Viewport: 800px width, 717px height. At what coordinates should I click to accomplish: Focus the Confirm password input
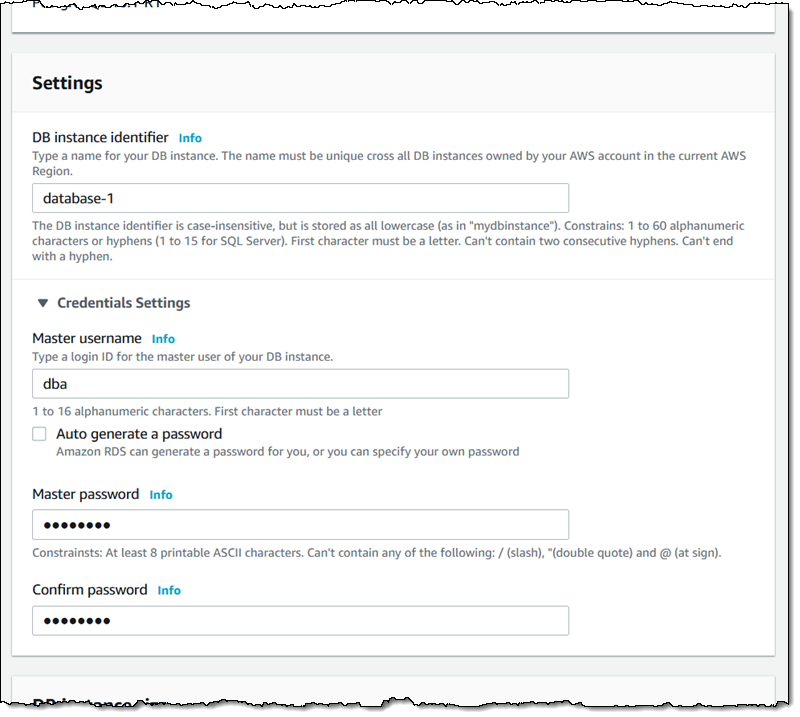pos(300,621)
